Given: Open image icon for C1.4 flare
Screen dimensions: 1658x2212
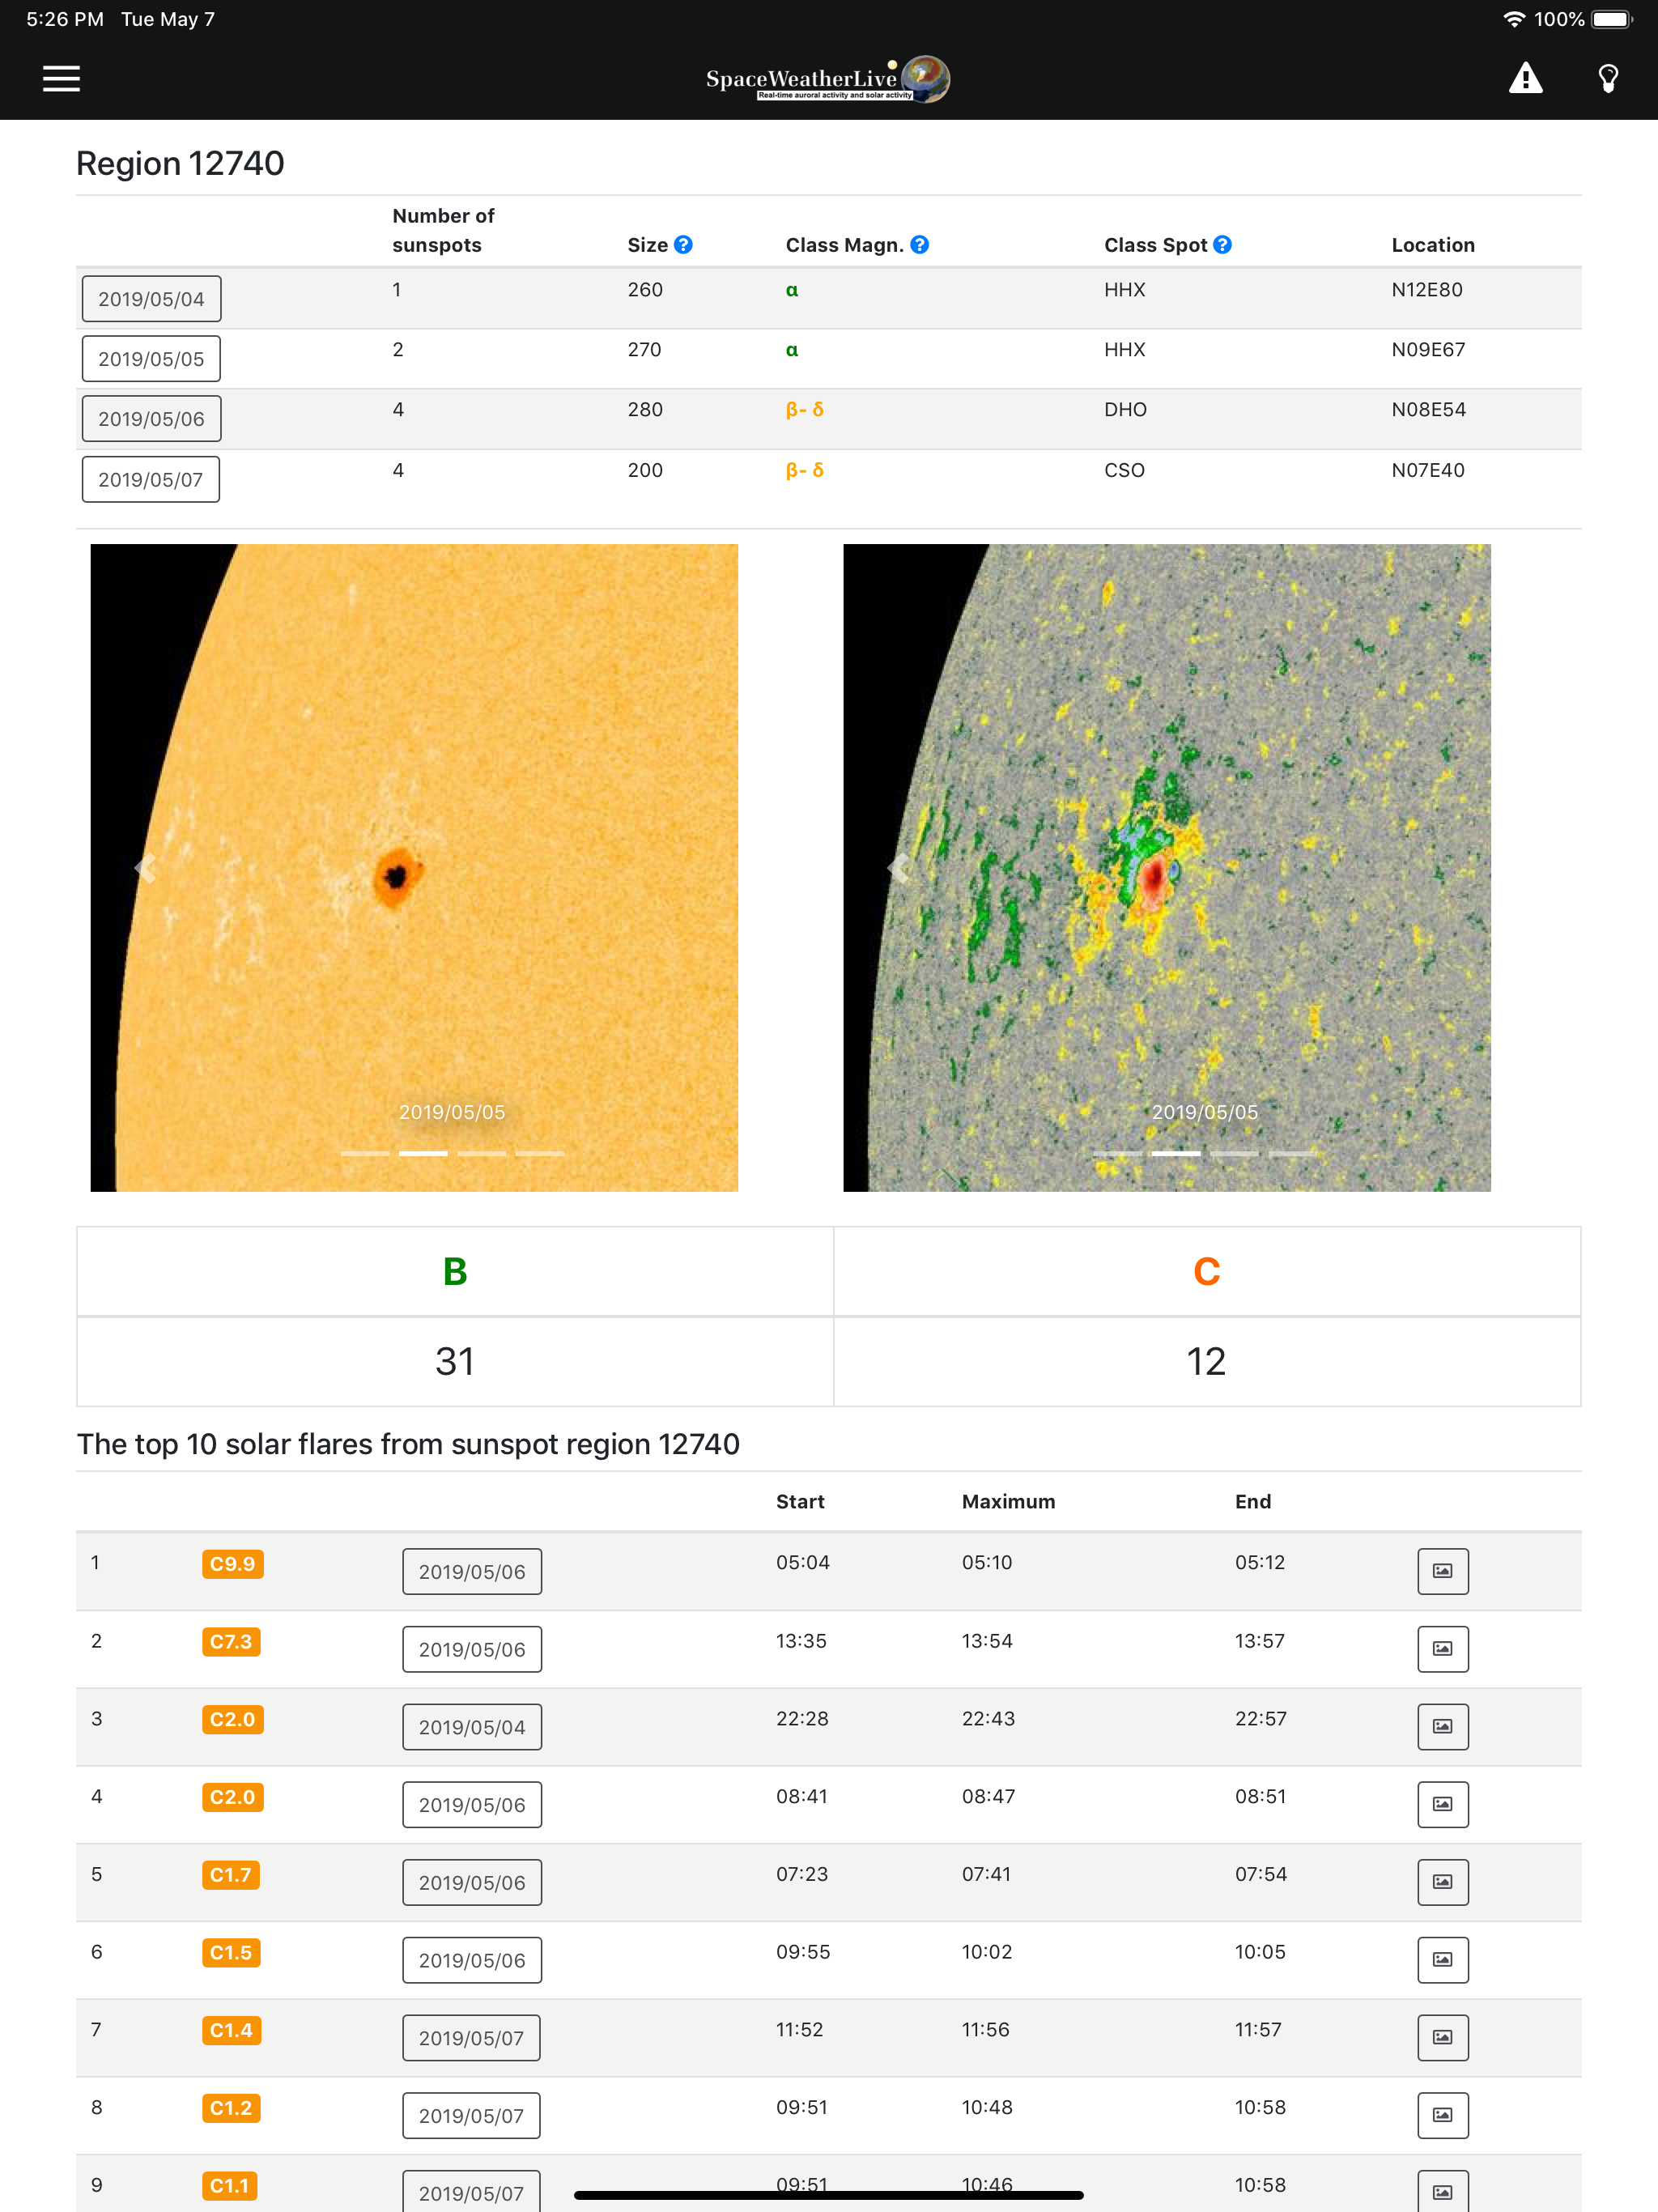Looking at the screenshot, I should [1442, 2037].
